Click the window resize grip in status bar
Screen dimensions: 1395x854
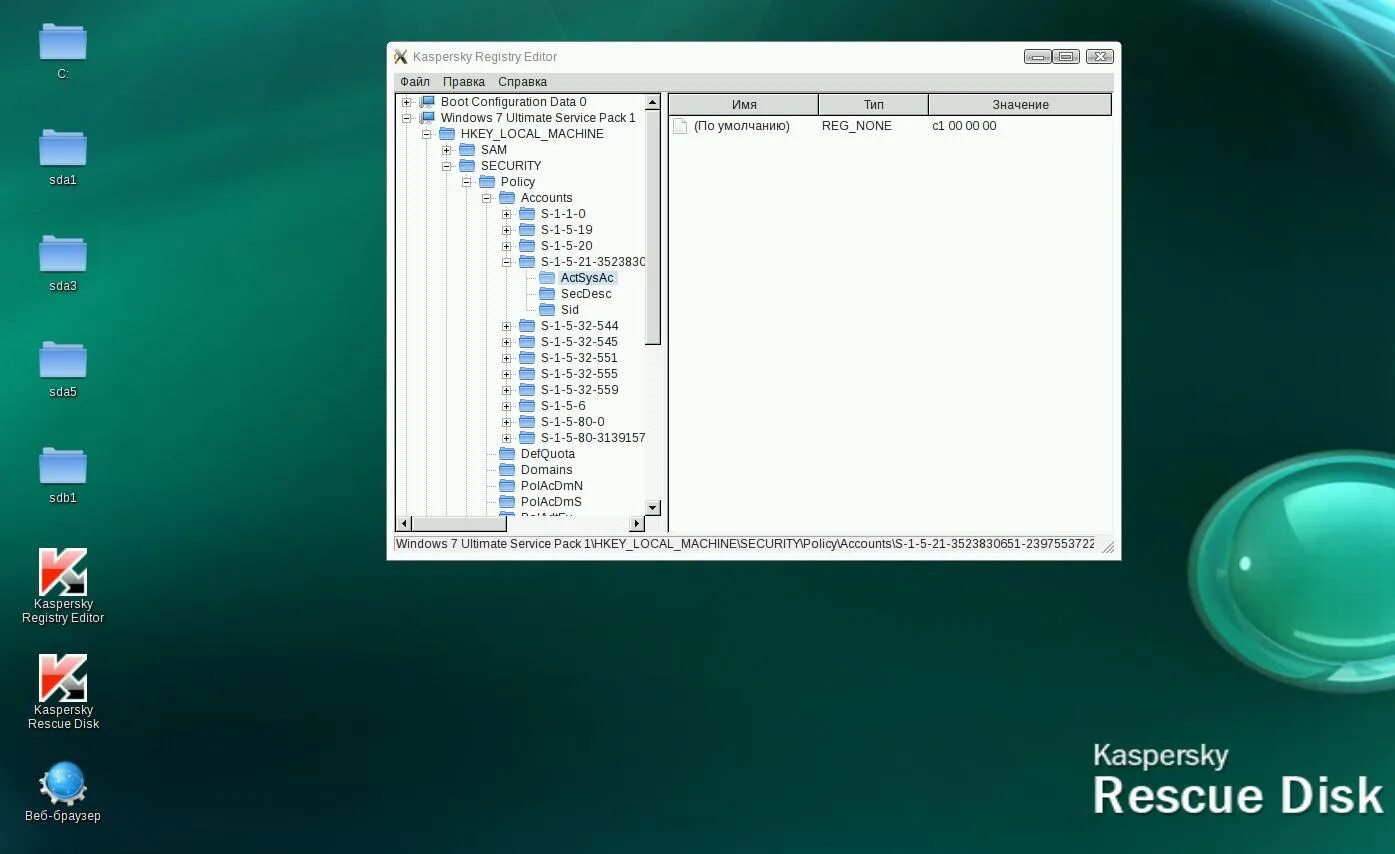point(1107,546)
